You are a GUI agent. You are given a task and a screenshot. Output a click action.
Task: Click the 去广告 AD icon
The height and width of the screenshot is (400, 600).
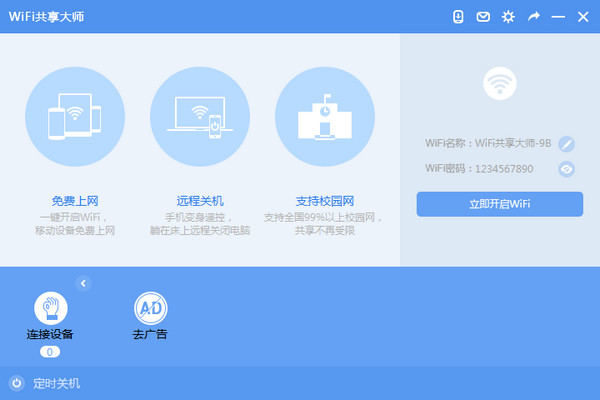pos(150,308)
